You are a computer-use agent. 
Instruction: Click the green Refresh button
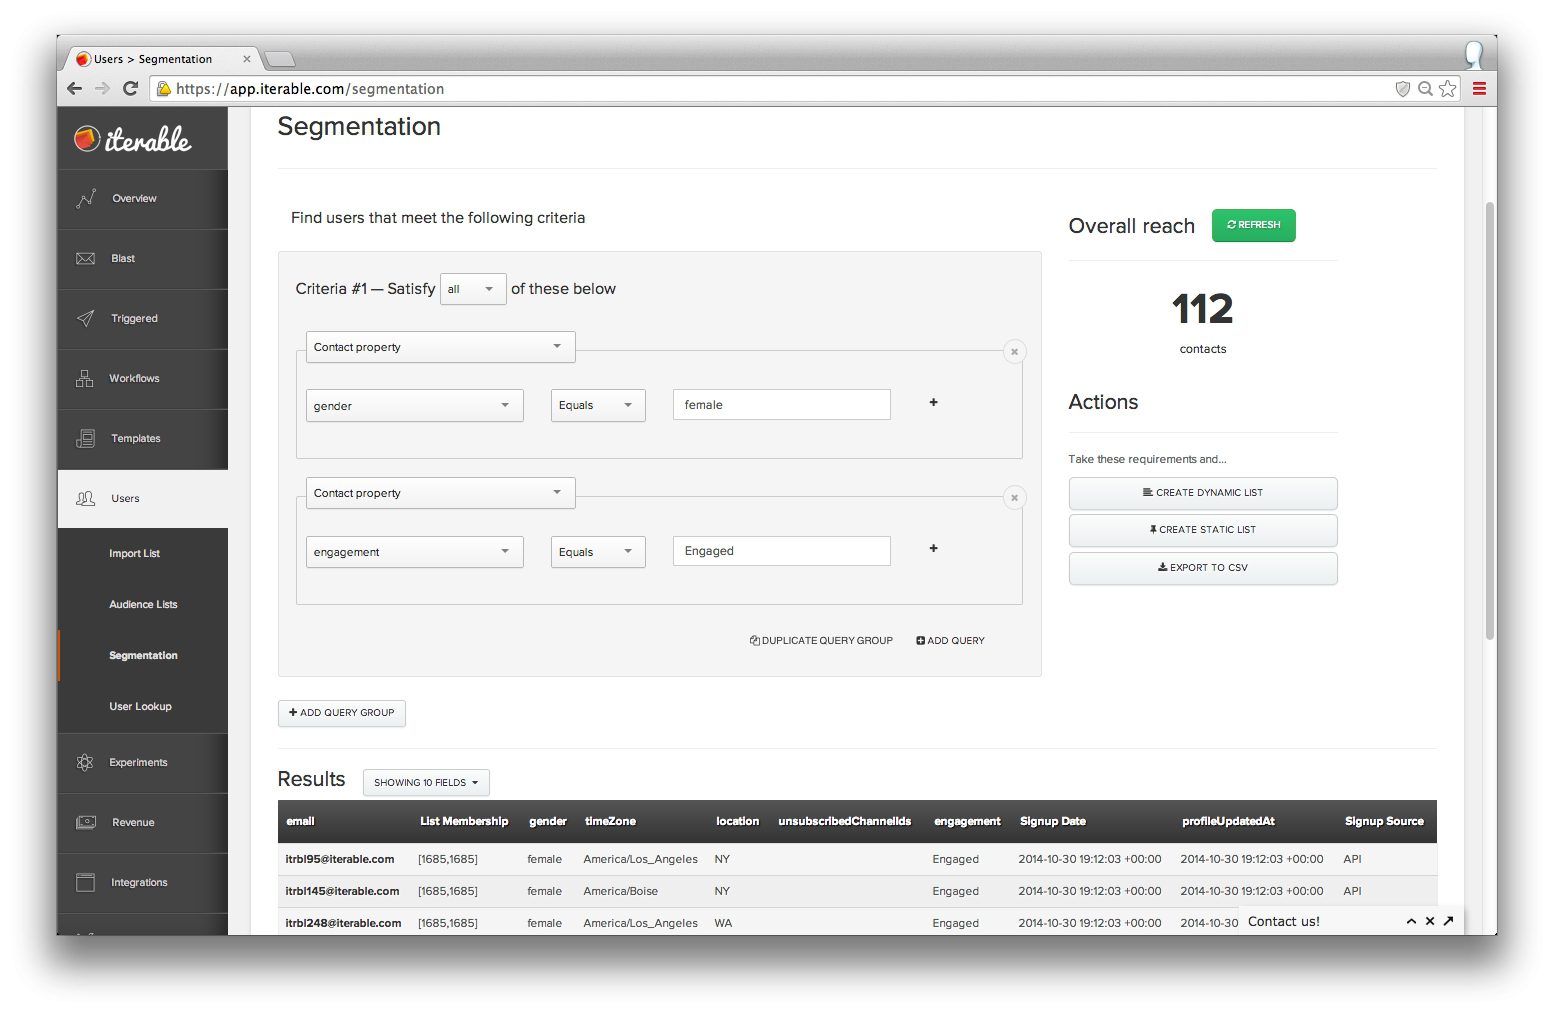pos(1253,225)
